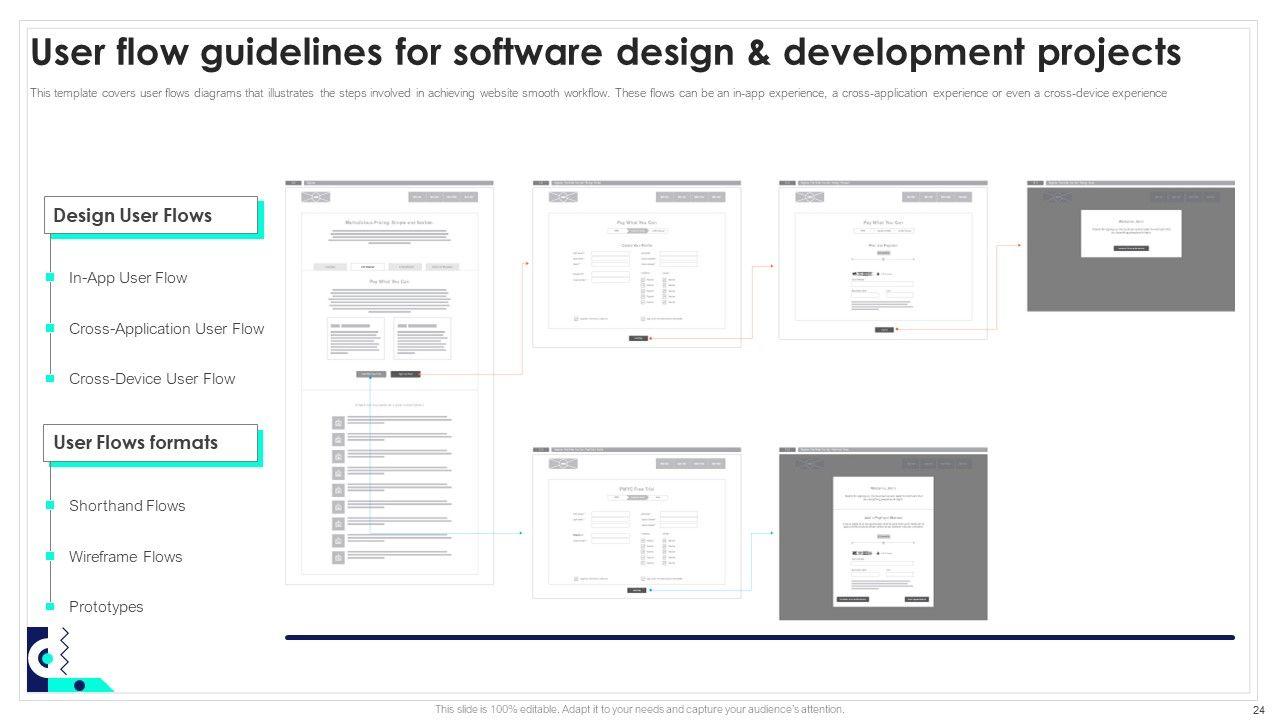Select the "Design User Flows" heading box
1280x720 pixels.
(x=151, y=215)
